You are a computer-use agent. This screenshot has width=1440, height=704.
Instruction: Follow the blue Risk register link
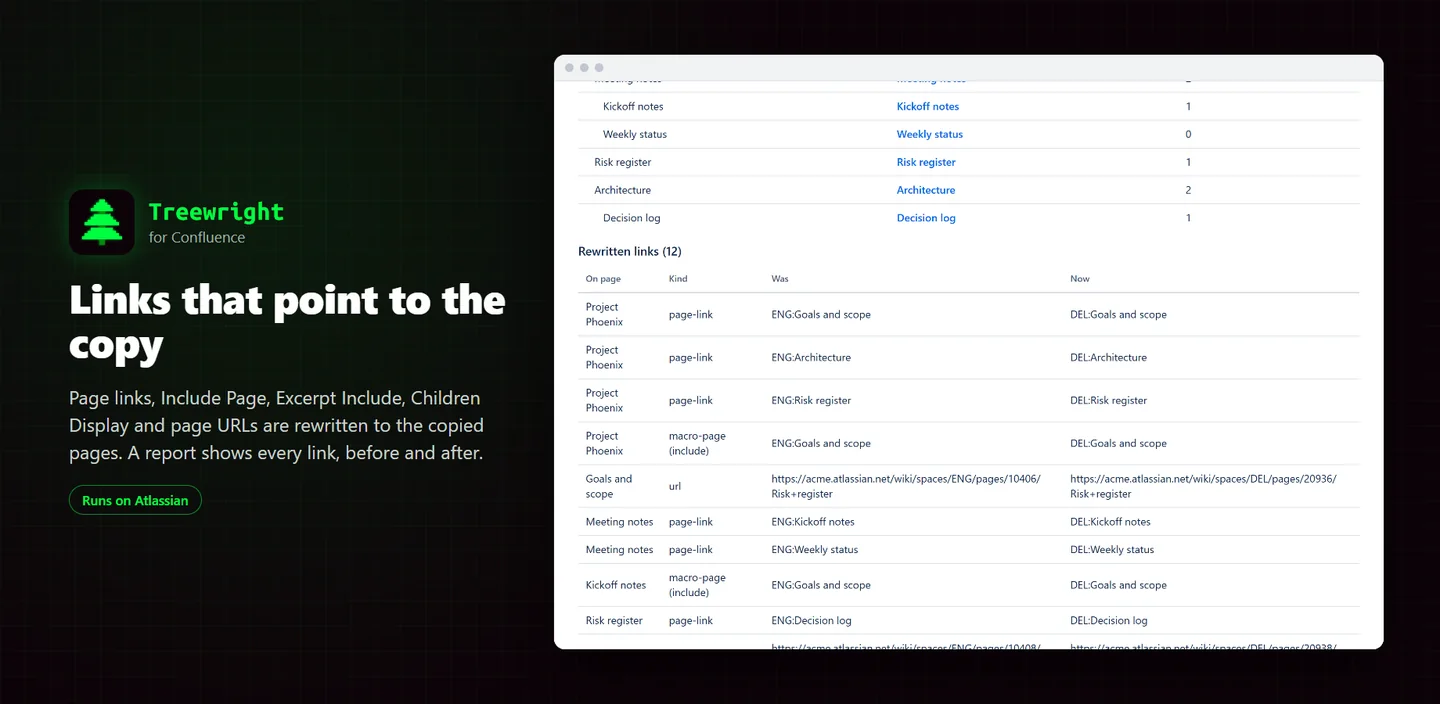coord(926,162)
